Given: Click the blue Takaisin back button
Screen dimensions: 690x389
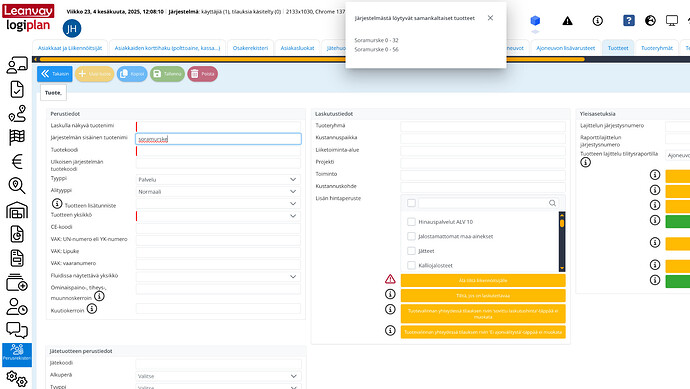Looking at the screenshot, I should pyautogui.click(x=55, y=74).
